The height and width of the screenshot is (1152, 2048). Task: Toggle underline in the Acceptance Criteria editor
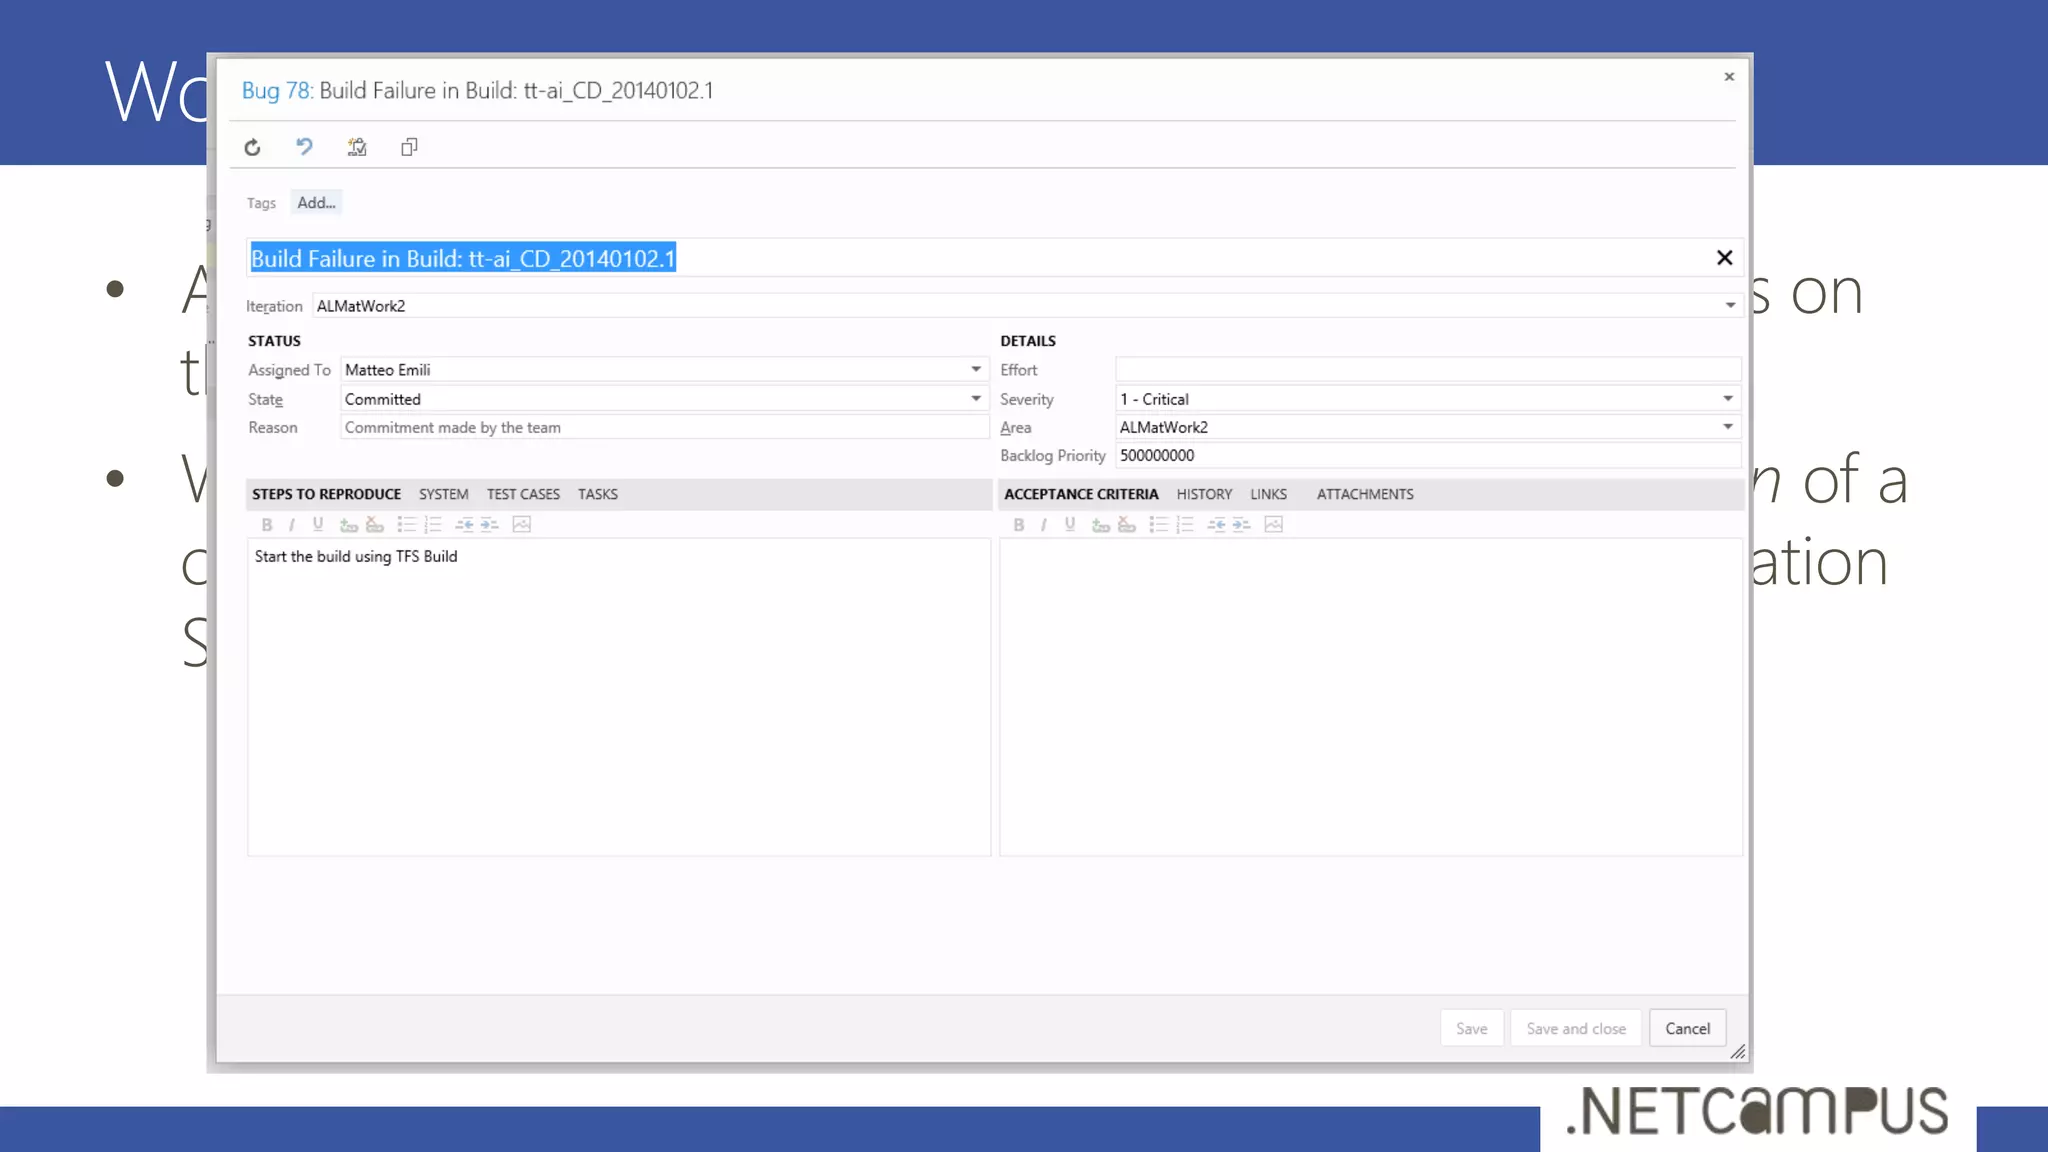[1070, 524]
